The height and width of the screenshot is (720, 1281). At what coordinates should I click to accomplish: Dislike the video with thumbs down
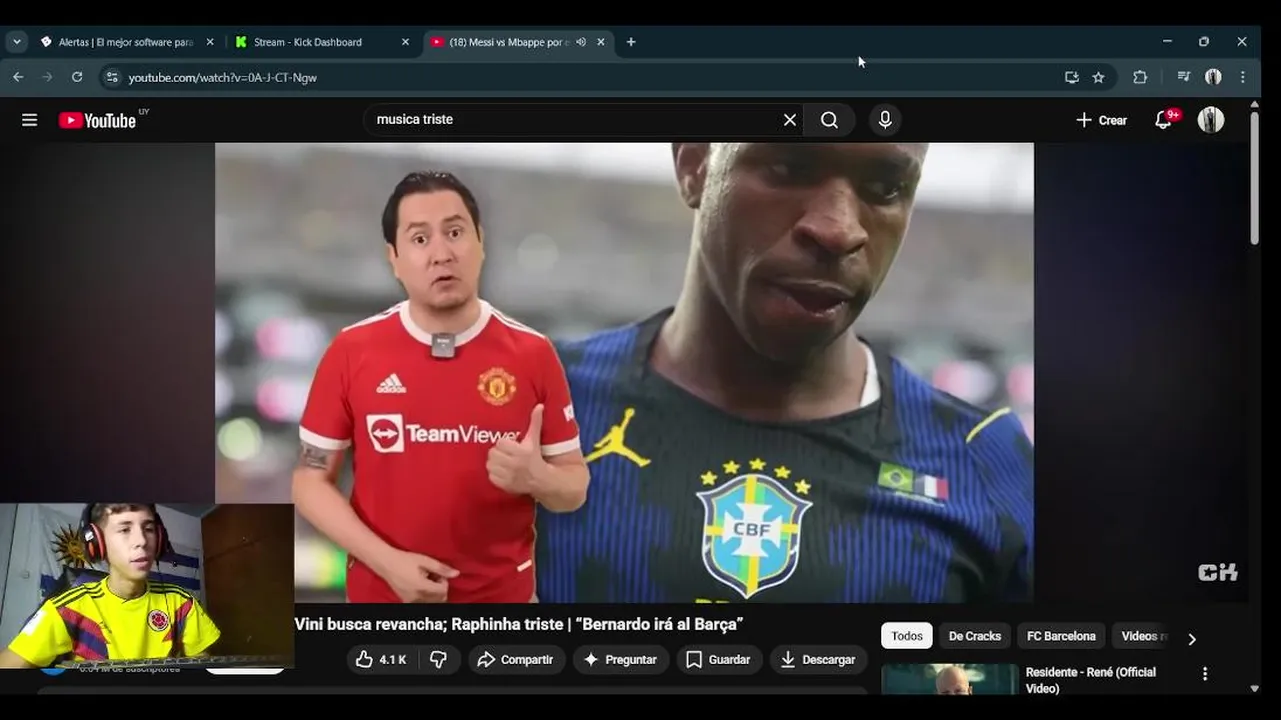click(438, 660)
